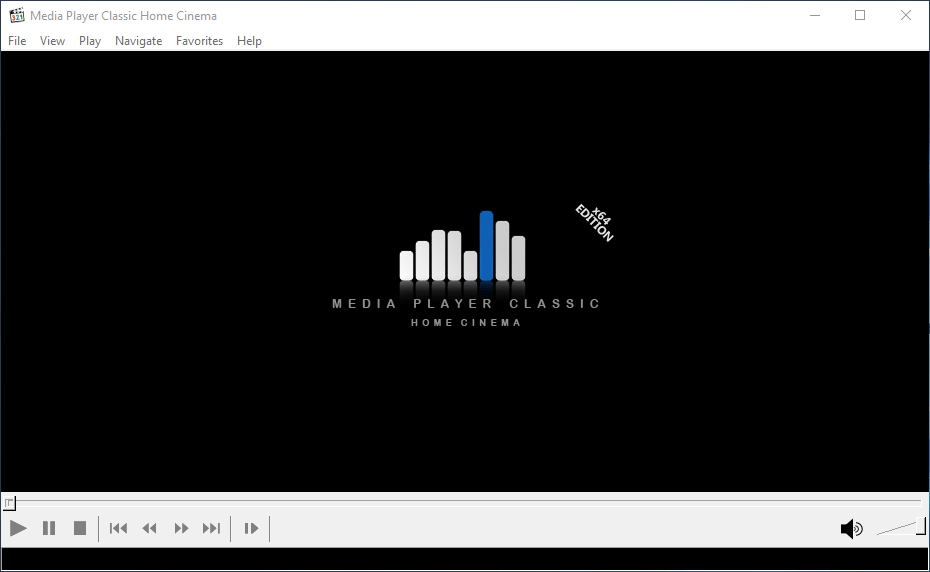Step forward one frame icon

[x=251, y=528]
